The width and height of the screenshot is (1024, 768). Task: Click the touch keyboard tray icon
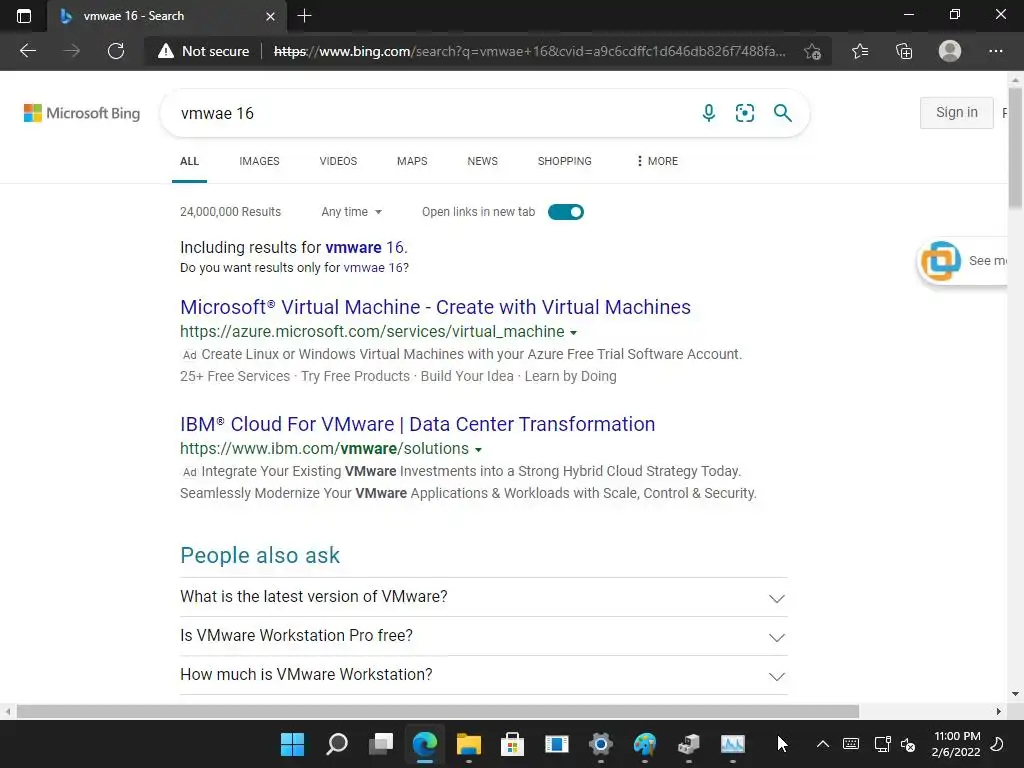pyautogui.click(x=851, y=744)
